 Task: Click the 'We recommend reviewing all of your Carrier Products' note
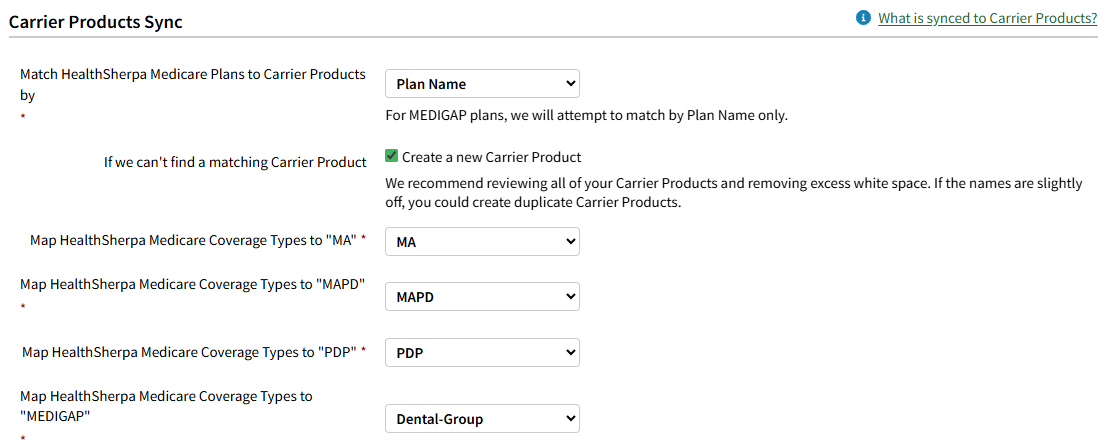click(734, 193)
